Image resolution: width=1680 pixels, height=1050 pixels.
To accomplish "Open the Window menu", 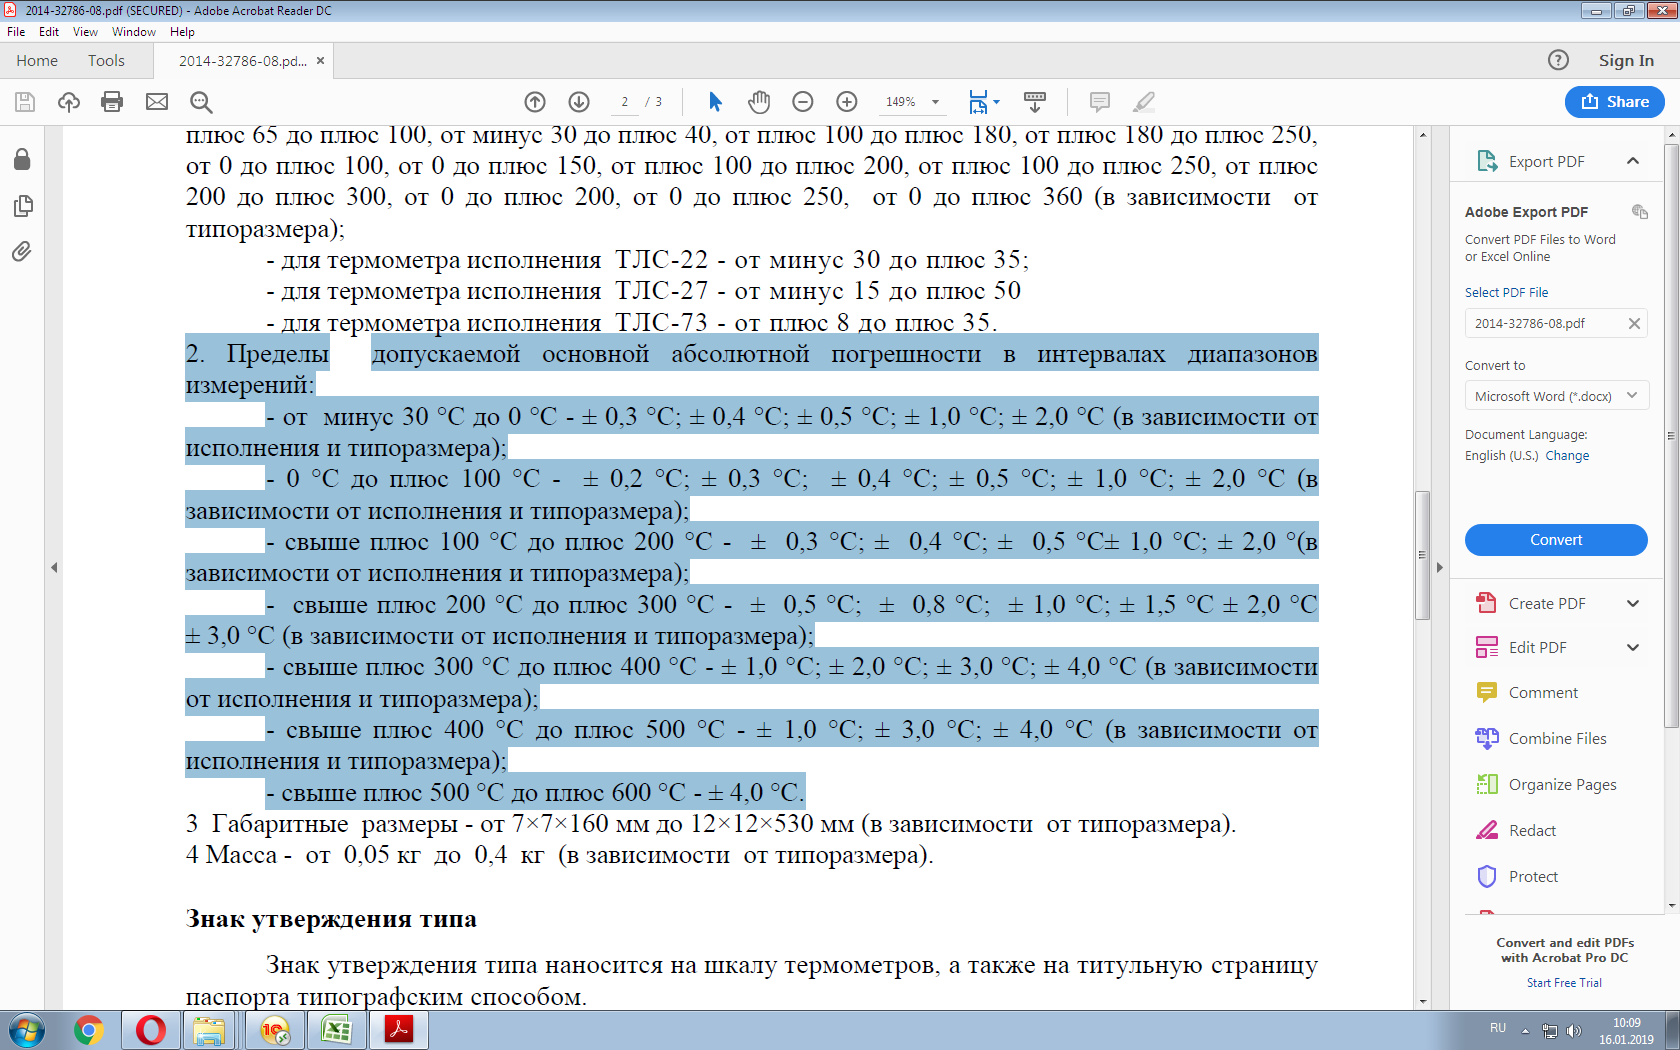I will (133, 32).
